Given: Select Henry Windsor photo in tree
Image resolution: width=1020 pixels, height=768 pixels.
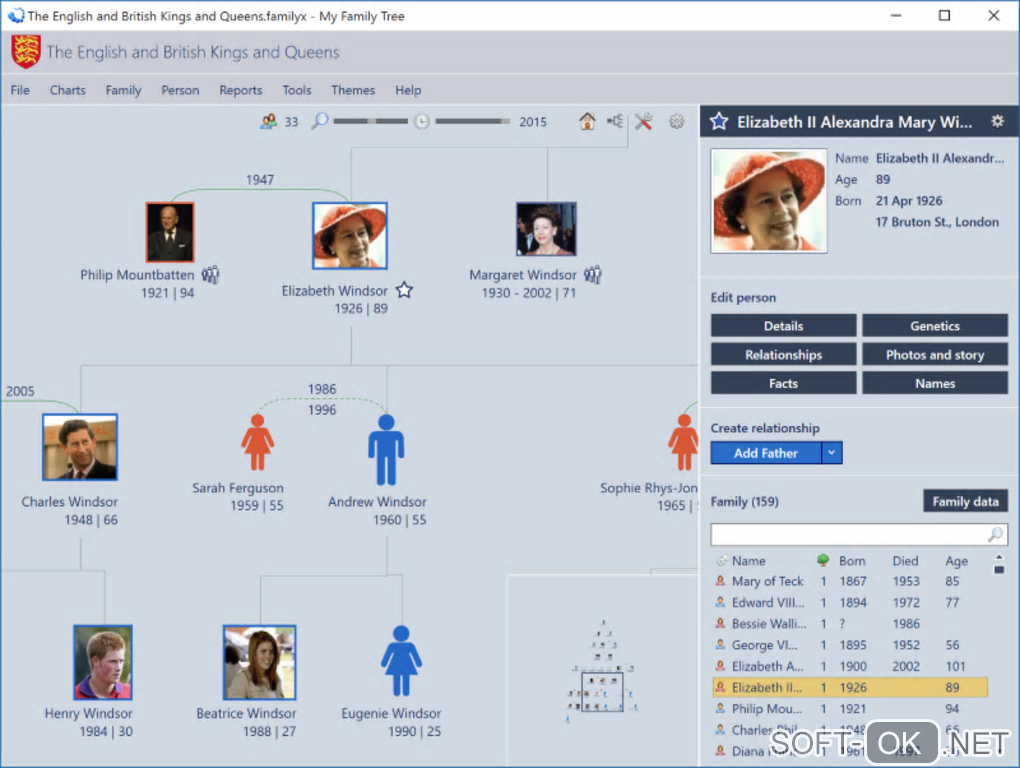Looking at the screenshot, I should 103,662.
